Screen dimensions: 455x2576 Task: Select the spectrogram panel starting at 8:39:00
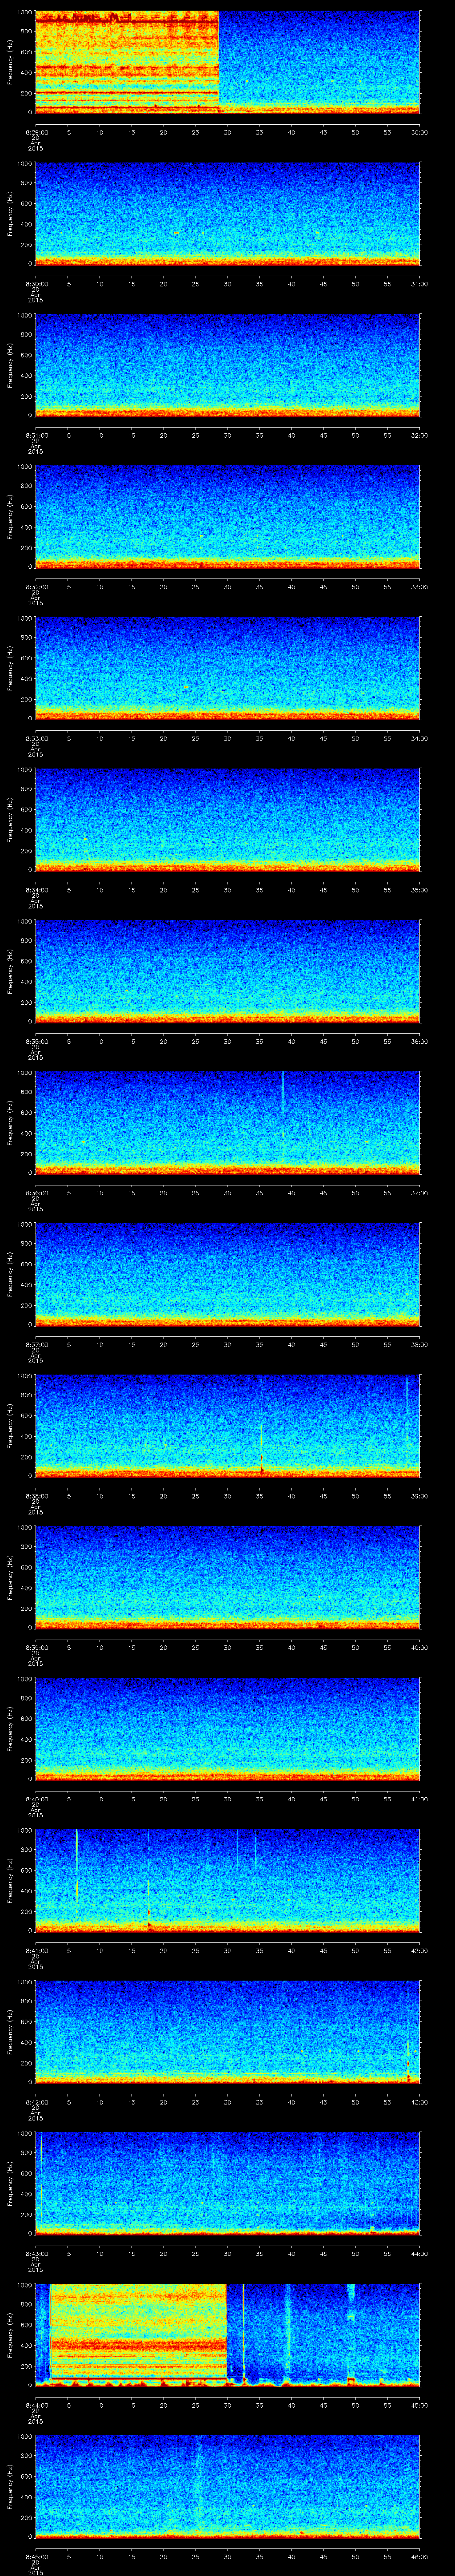point(227,1577)
